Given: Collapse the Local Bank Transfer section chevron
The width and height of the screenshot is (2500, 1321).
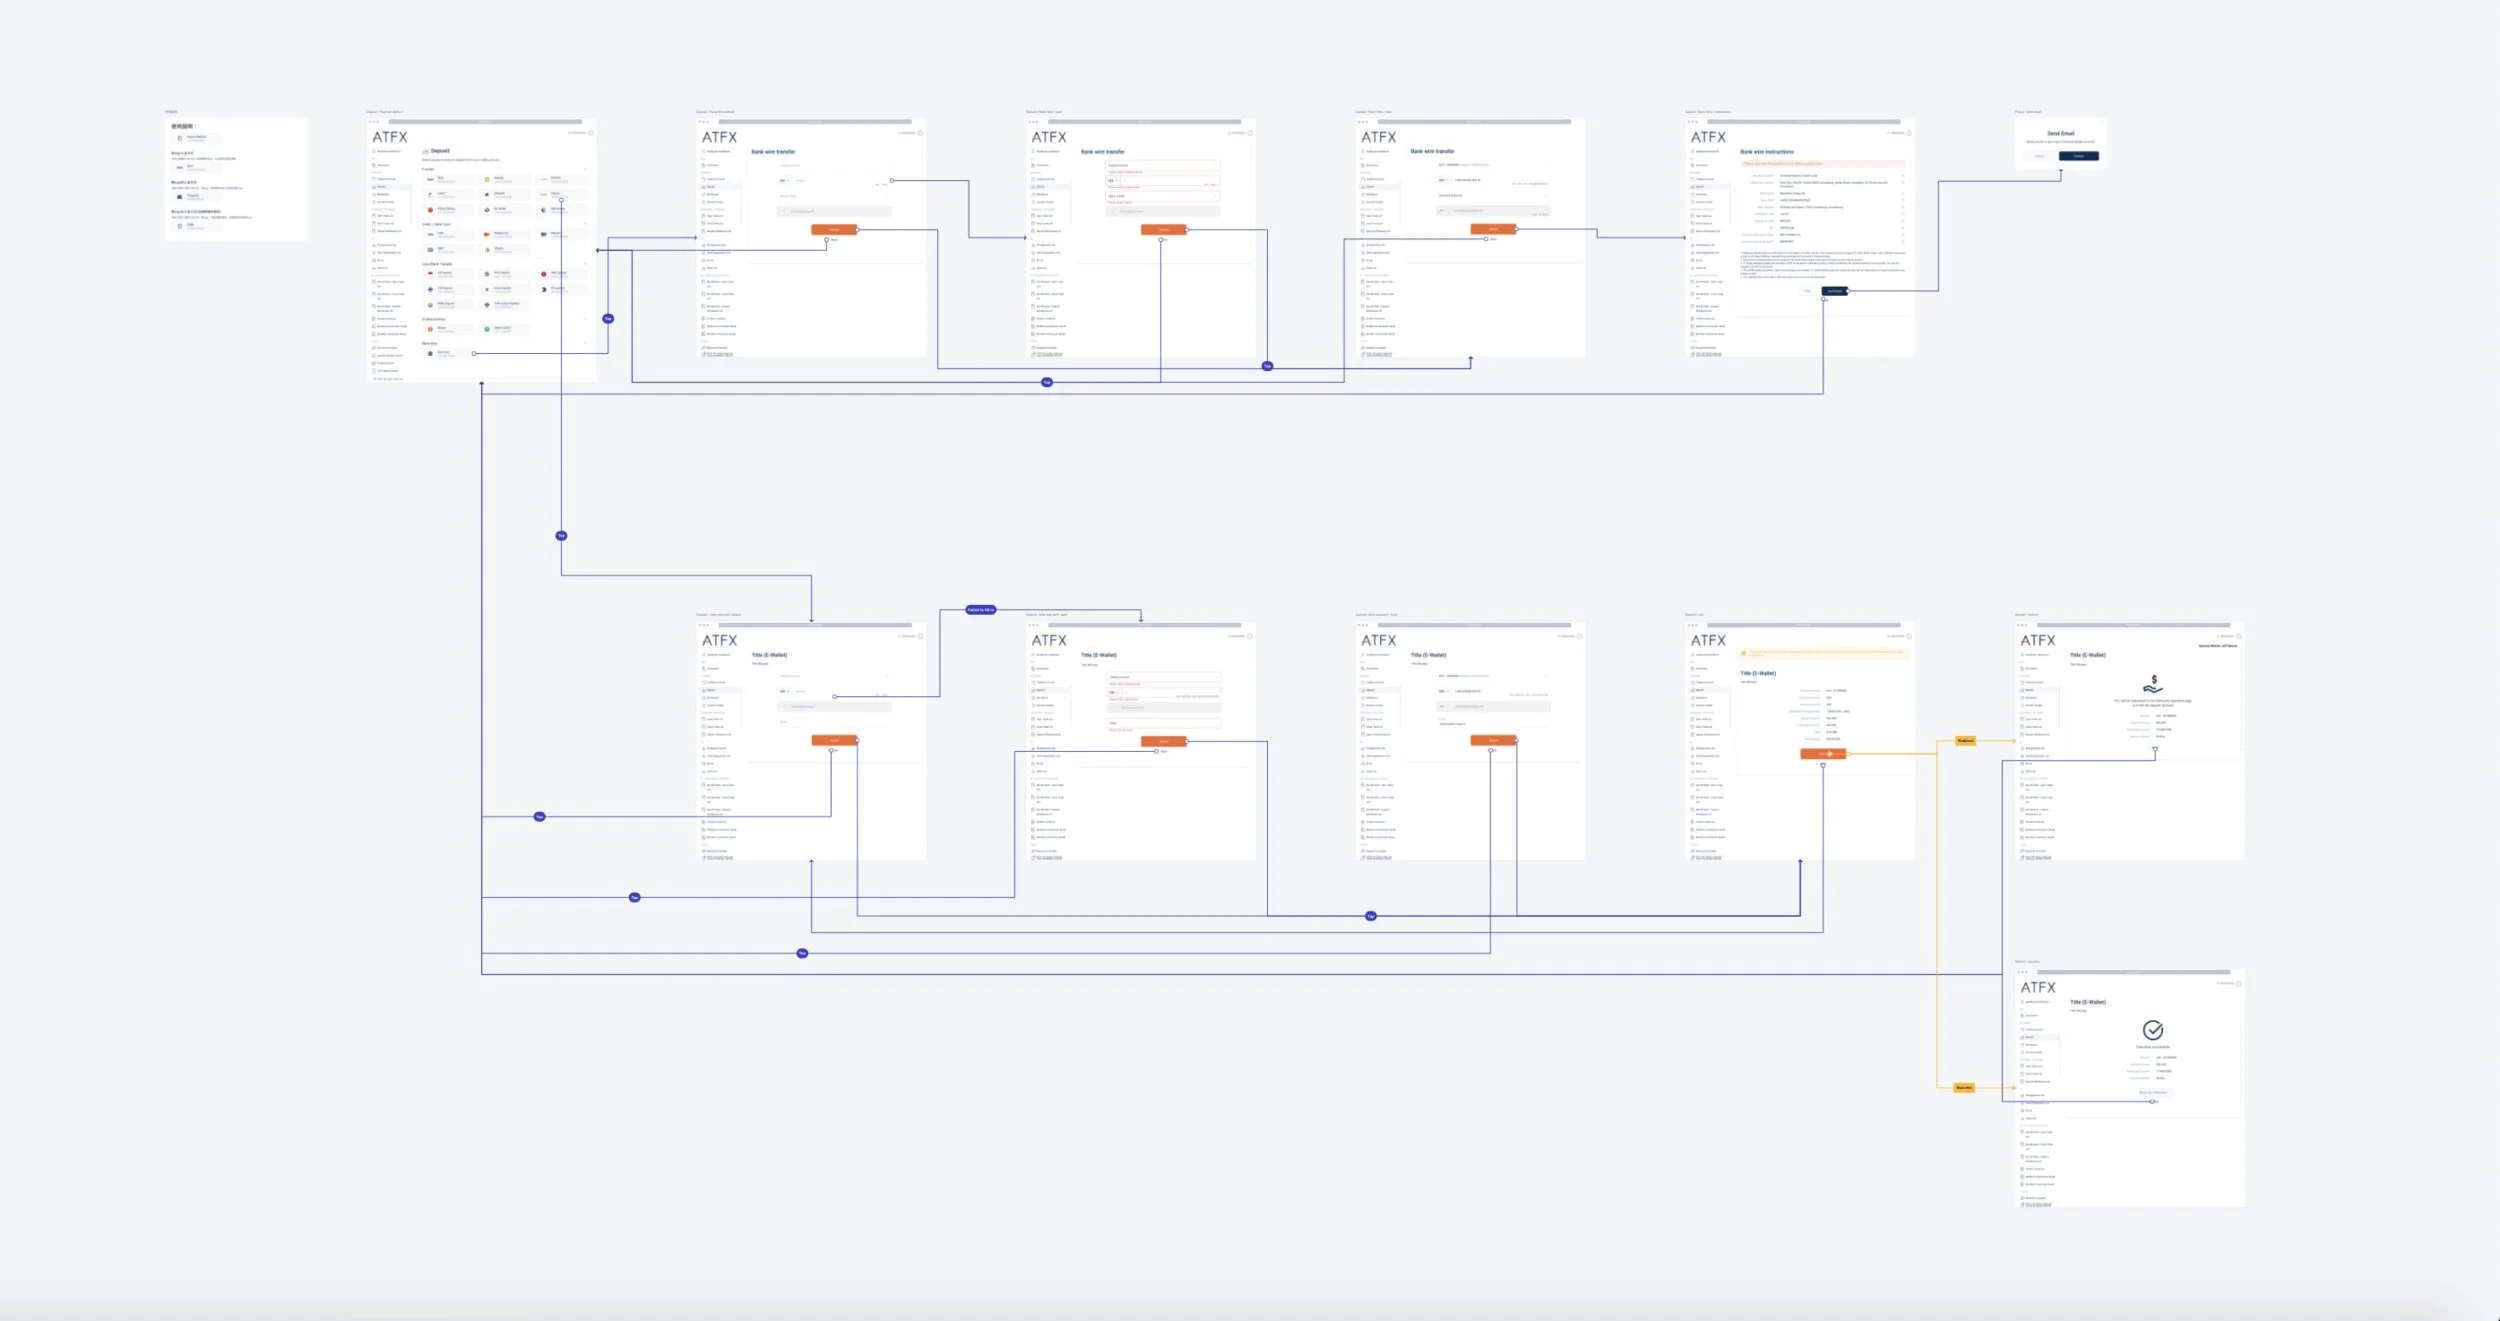Looking at the screenshot, I should [586, 264].
